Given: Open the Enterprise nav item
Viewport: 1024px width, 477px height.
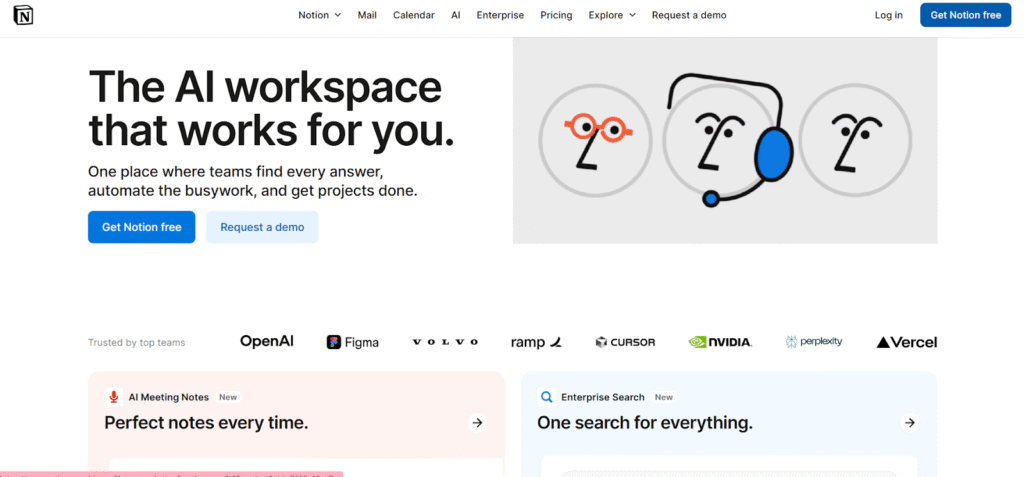Looking at the screenshot, I should click(x=500, y=15).
